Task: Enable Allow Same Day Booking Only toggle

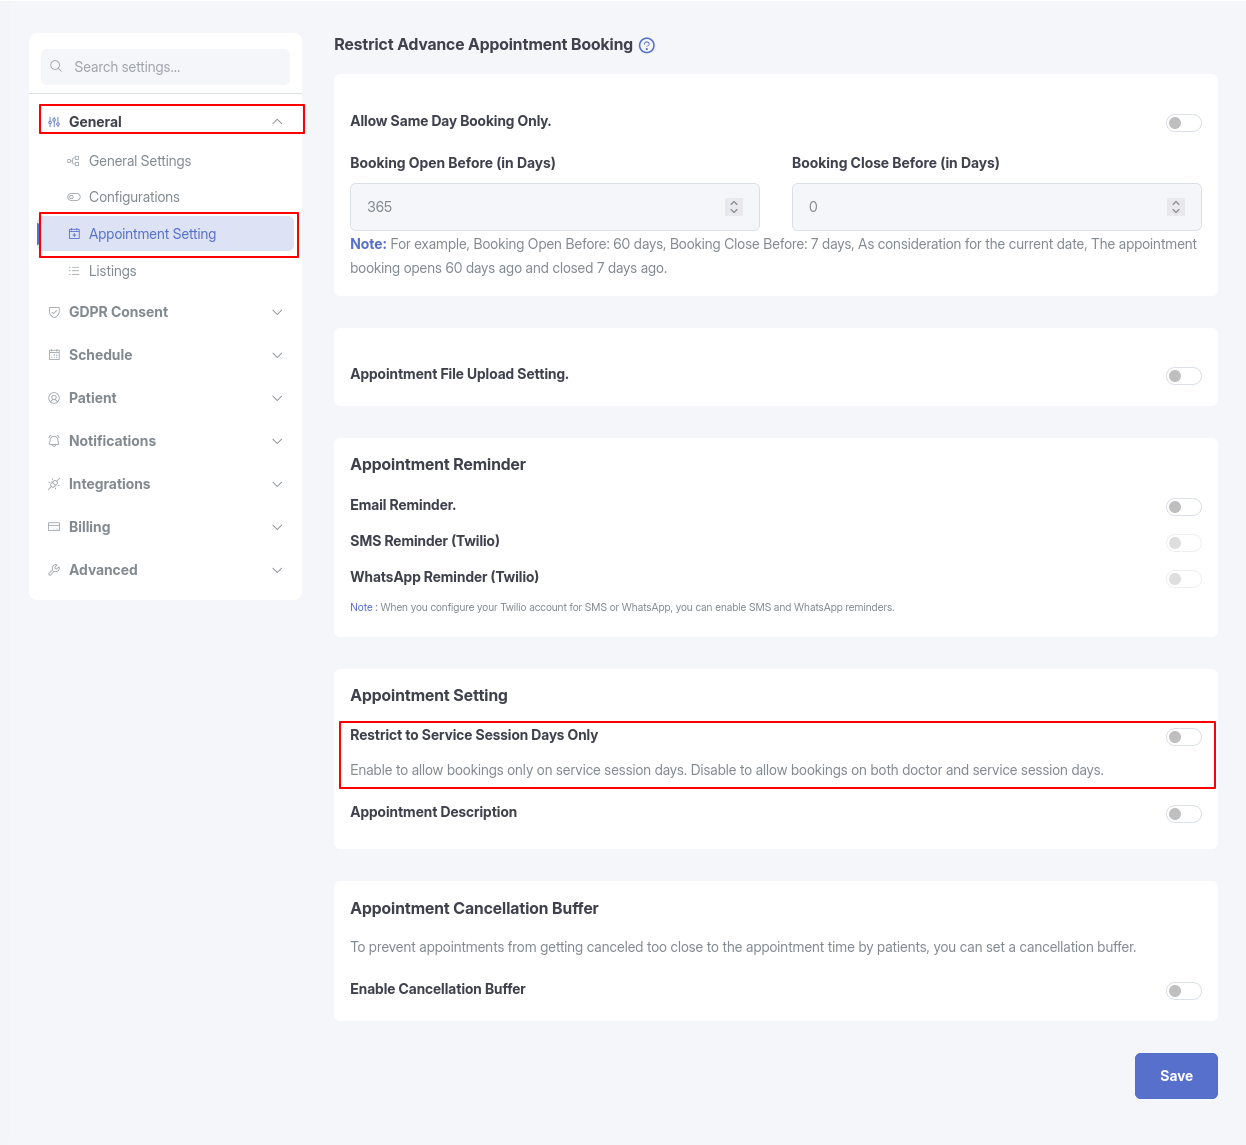Action: click(1184, 123)
